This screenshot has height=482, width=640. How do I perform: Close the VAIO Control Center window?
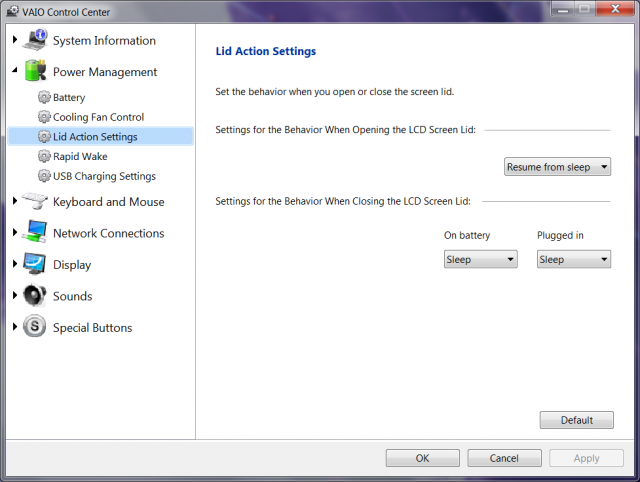click(x=615, y=9)
